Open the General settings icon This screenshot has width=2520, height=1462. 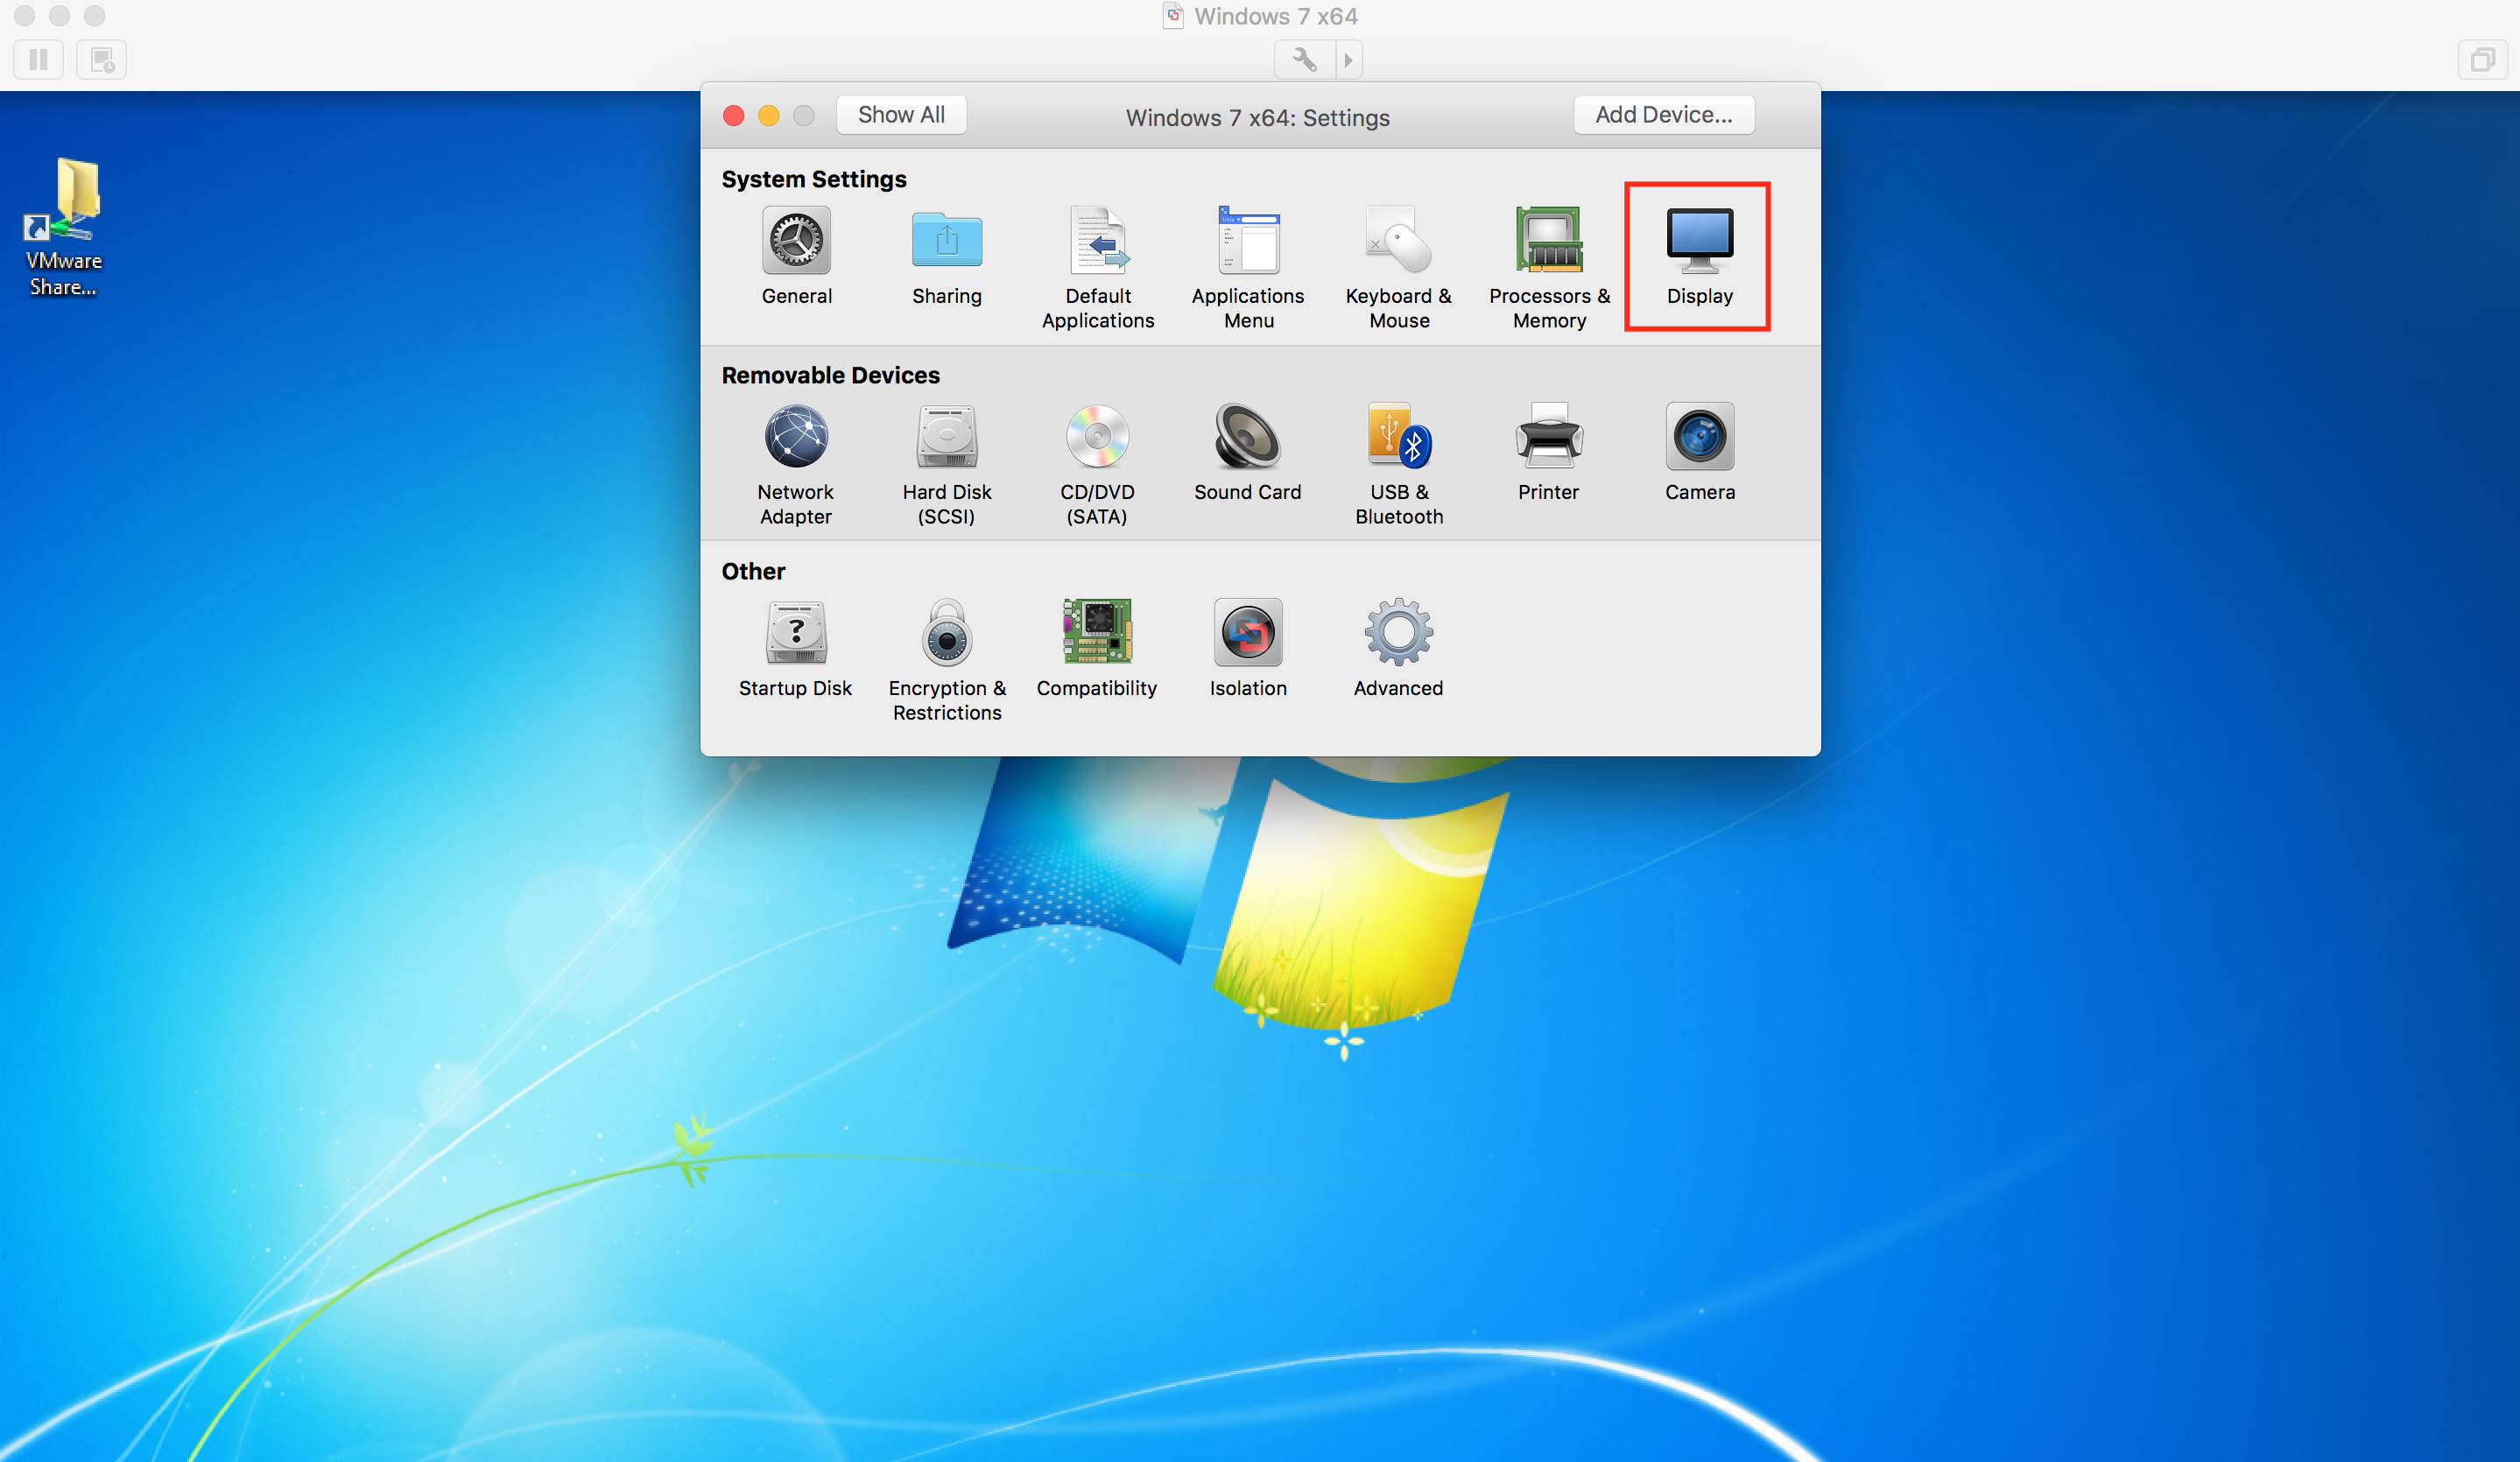pyautogui.click(x=796, y=241)
